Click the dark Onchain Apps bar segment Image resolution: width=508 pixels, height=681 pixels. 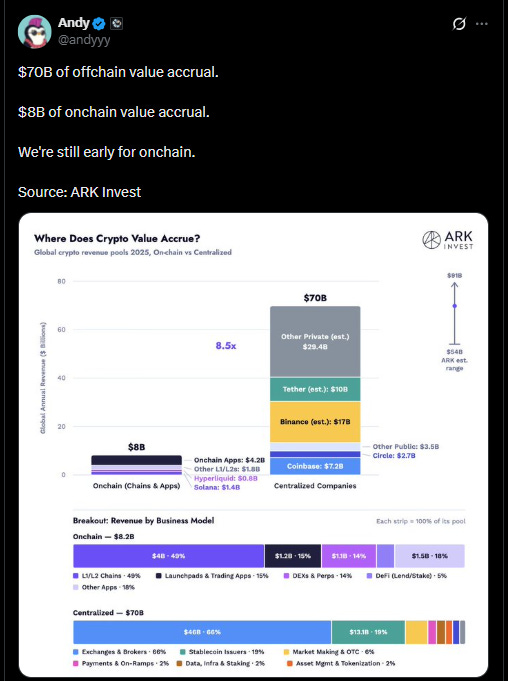pyautogui.click(x=136, y=460)
